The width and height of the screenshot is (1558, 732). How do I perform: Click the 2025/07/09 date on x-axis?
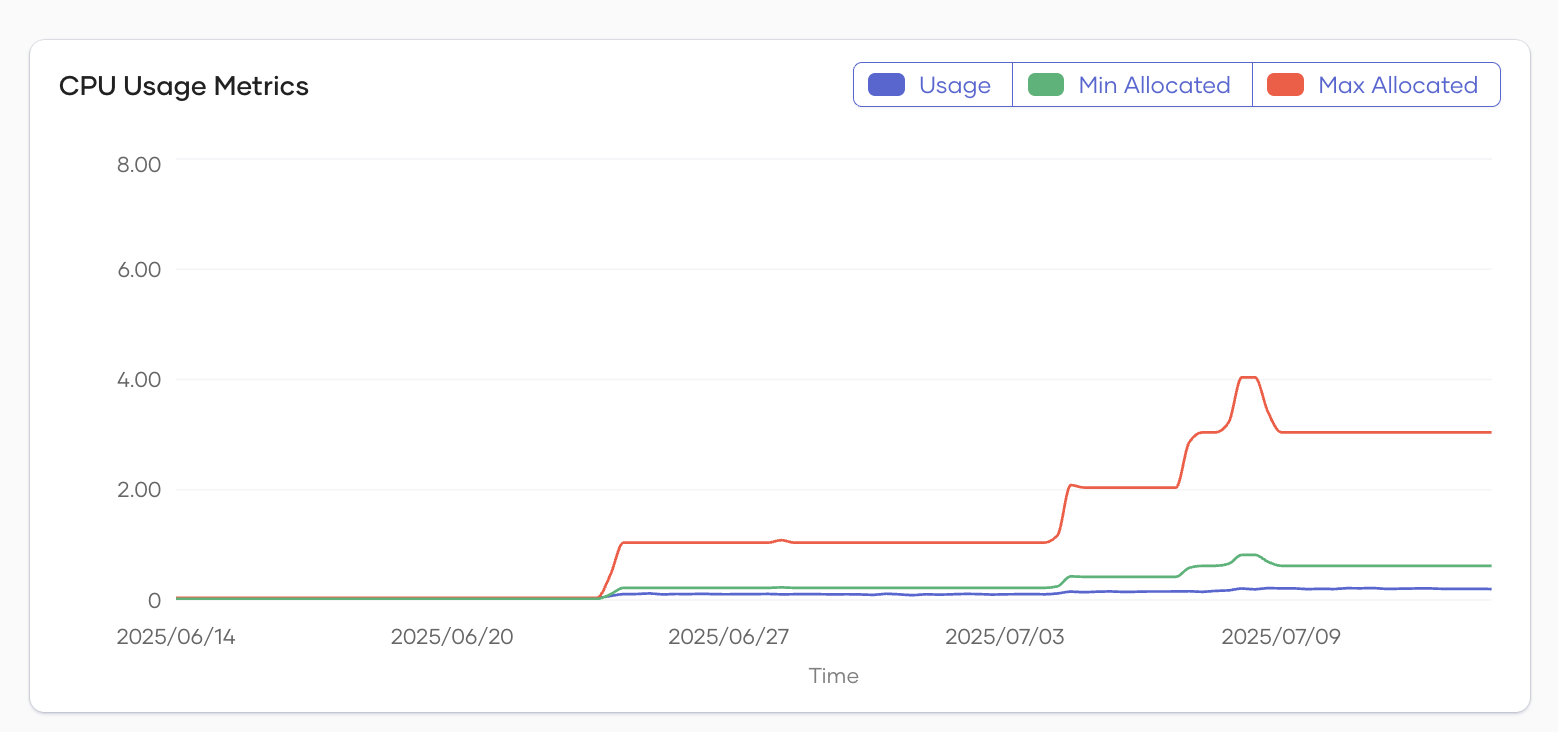pyautogui.click(x=1283, y=637)
